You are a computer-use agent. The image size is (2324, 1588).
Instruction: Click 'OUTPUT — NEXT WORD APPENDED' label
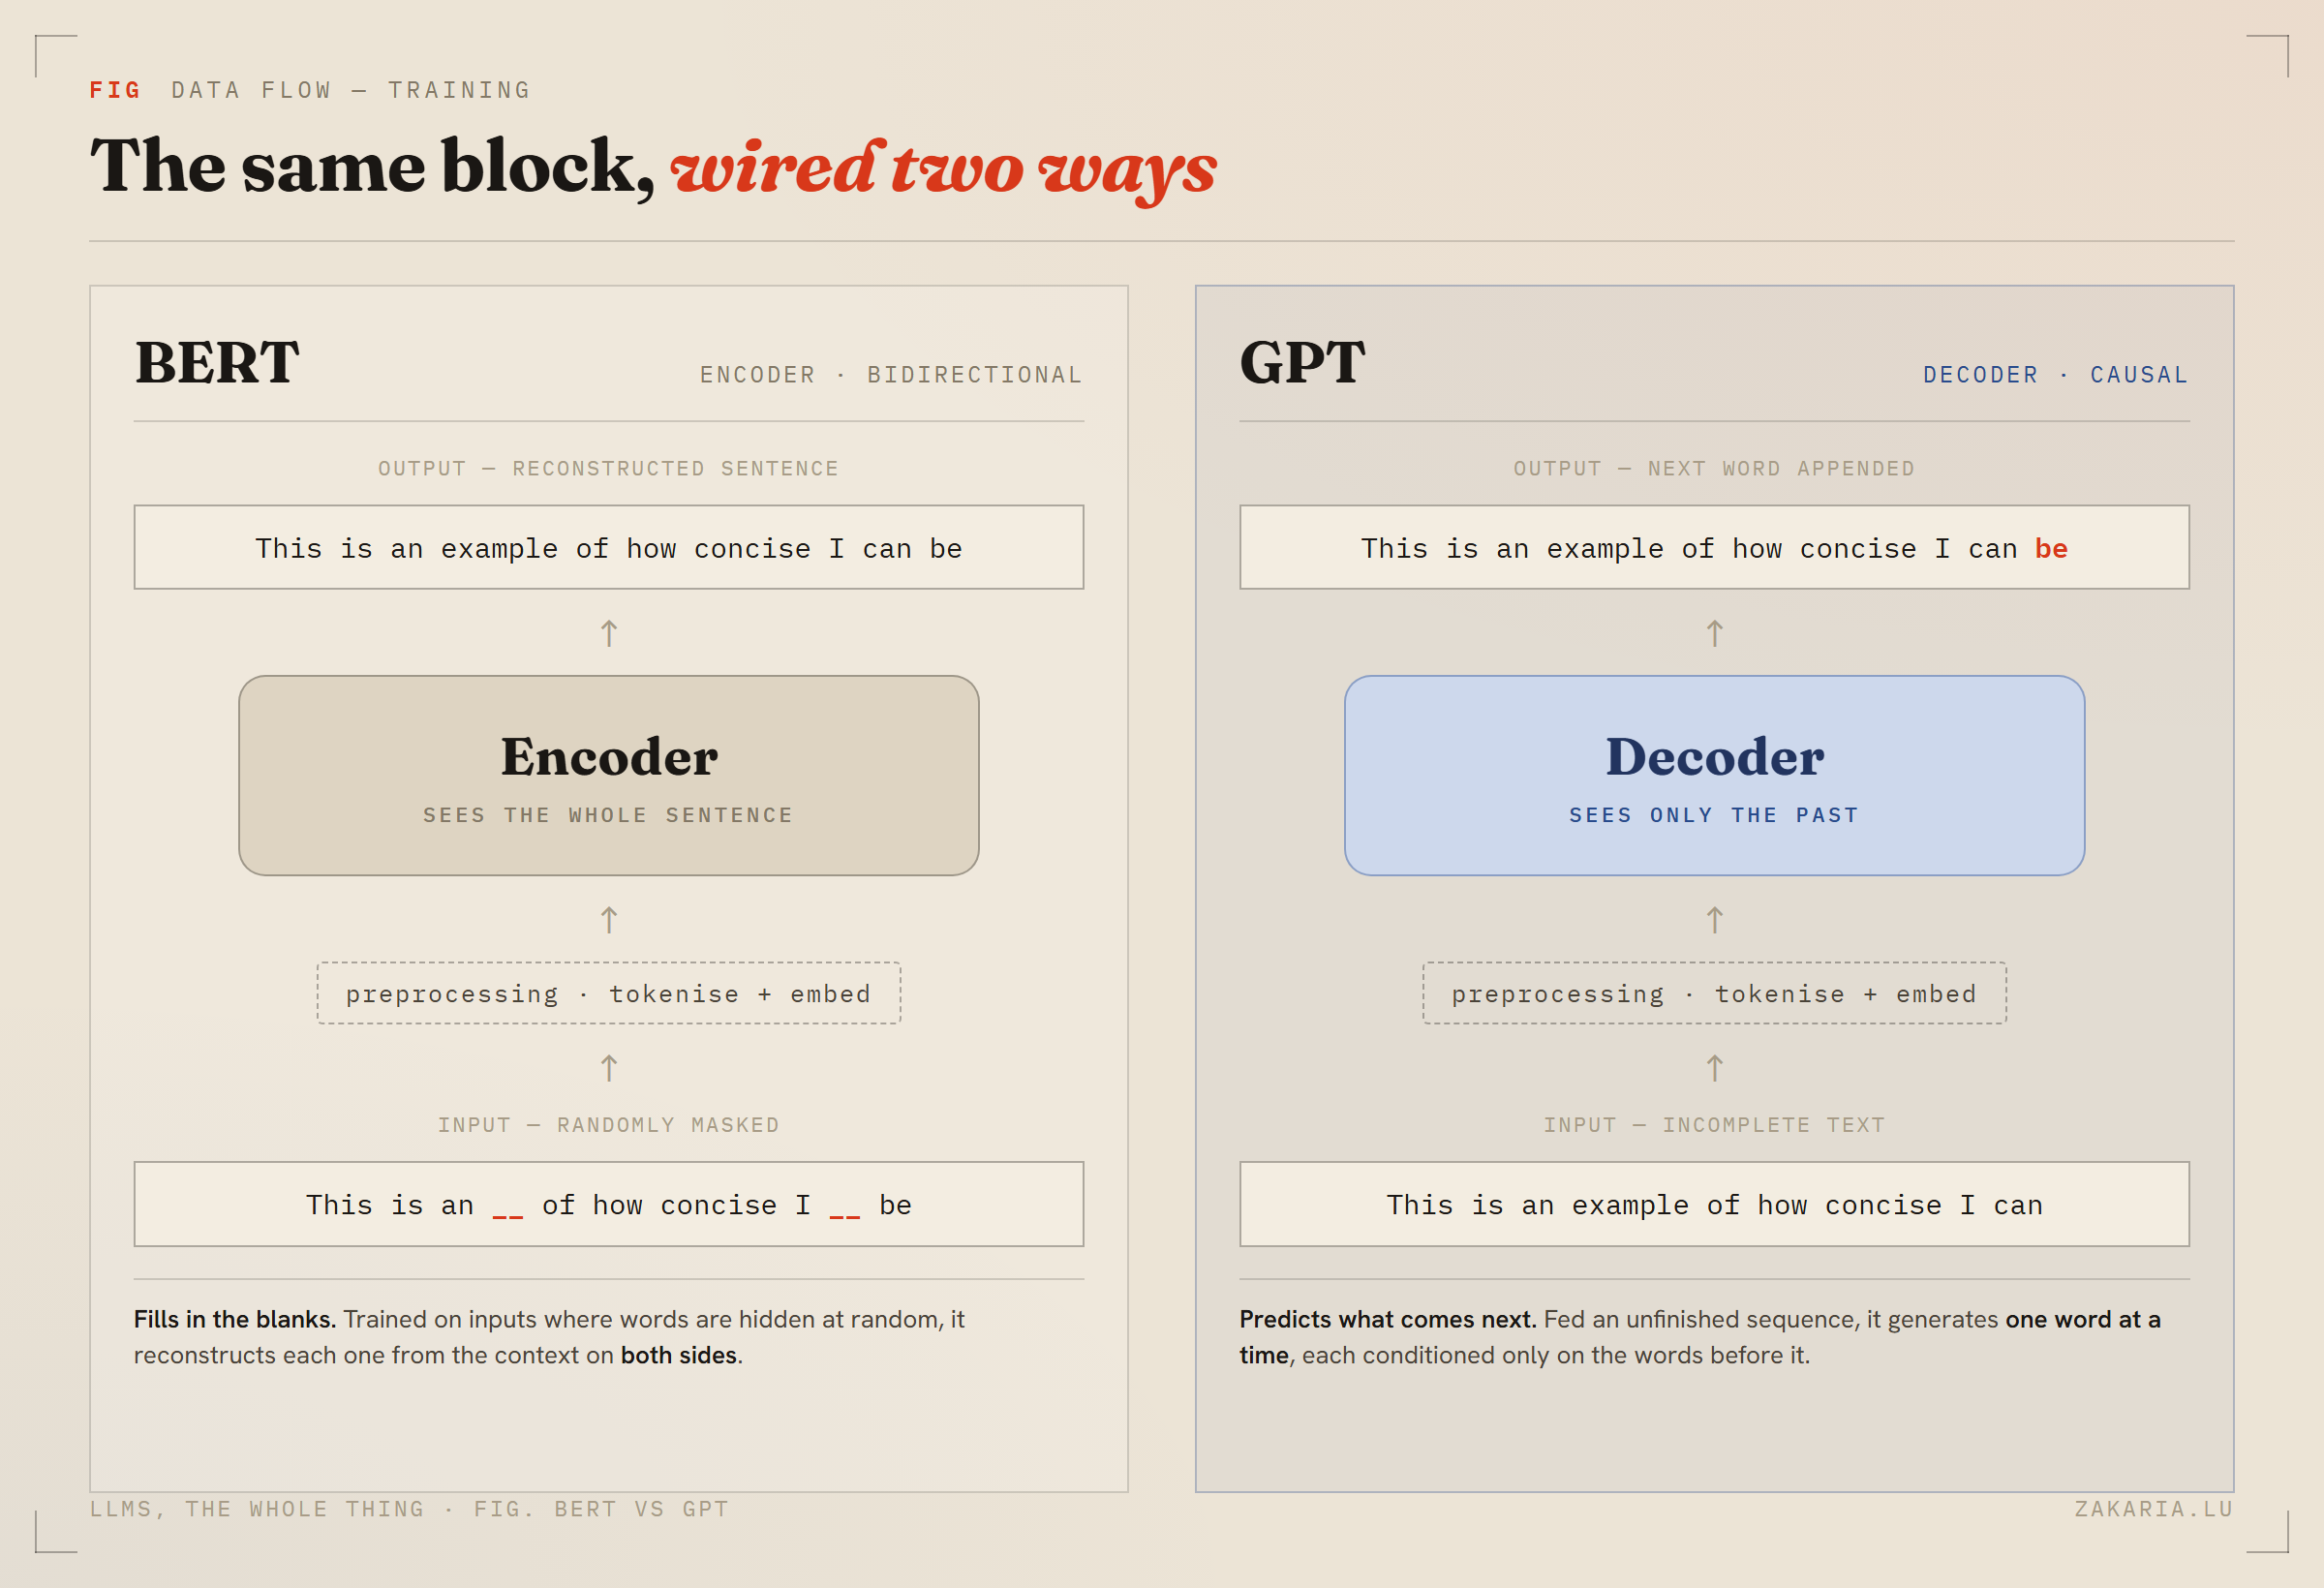coord(1714,469)
